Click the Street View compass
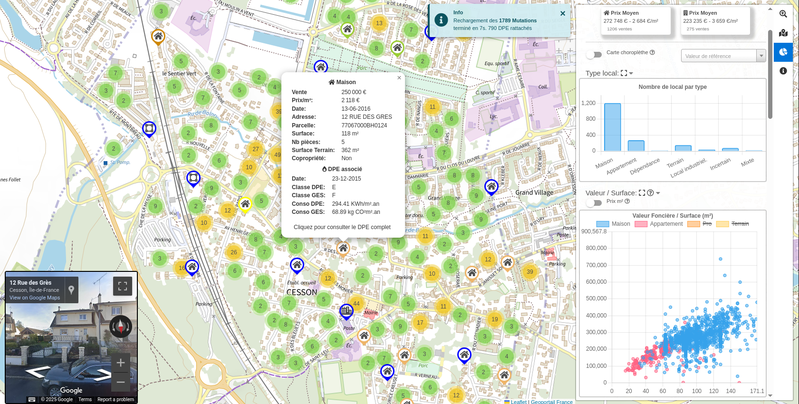This screenshot has width=799, height=404. click(121, 327)
